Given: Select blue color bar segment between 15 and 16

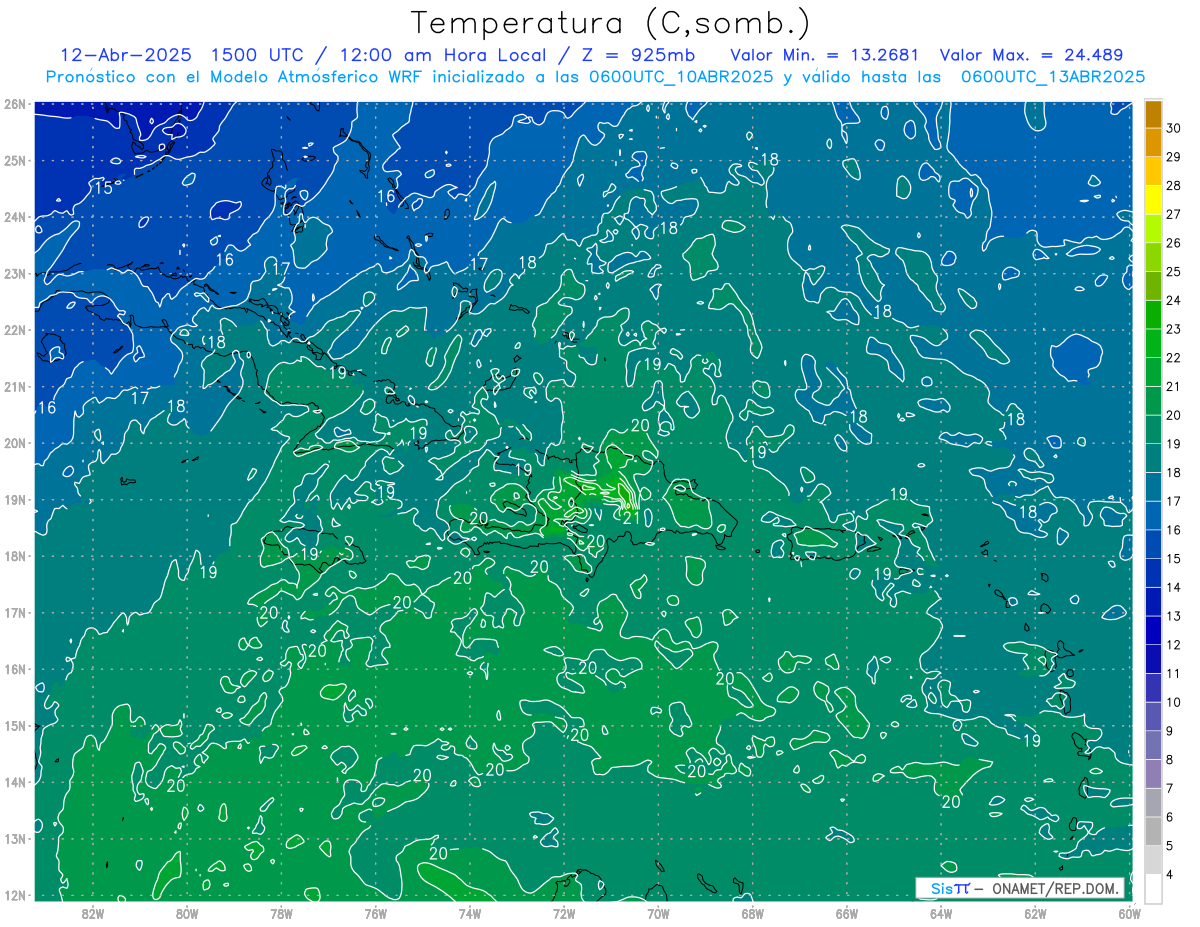Looking at the screenshot, I should [x=1153, y=544].
